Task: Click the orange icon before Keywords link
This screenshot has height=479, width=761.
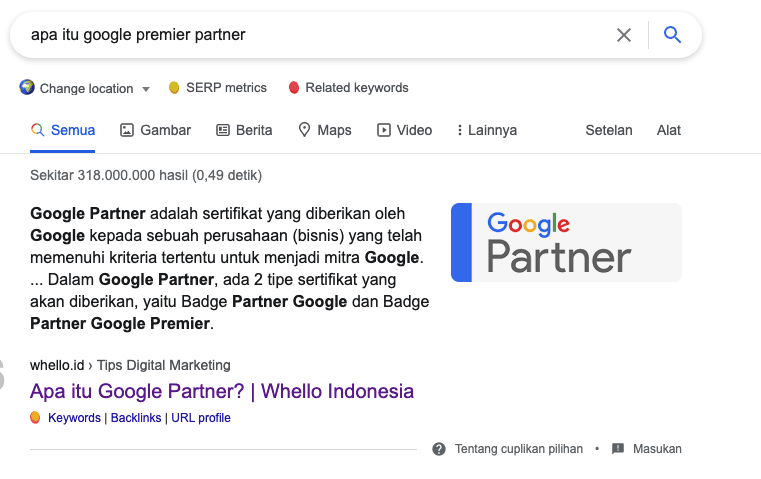Action: [x=36, y=418]
